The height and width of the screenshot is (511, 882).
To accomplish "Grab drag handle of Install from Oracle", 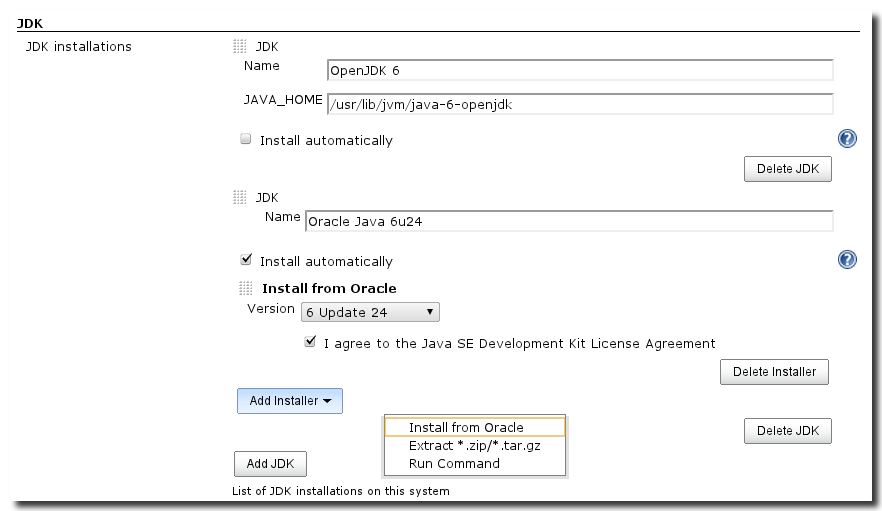I will click(x=246, y=288).
